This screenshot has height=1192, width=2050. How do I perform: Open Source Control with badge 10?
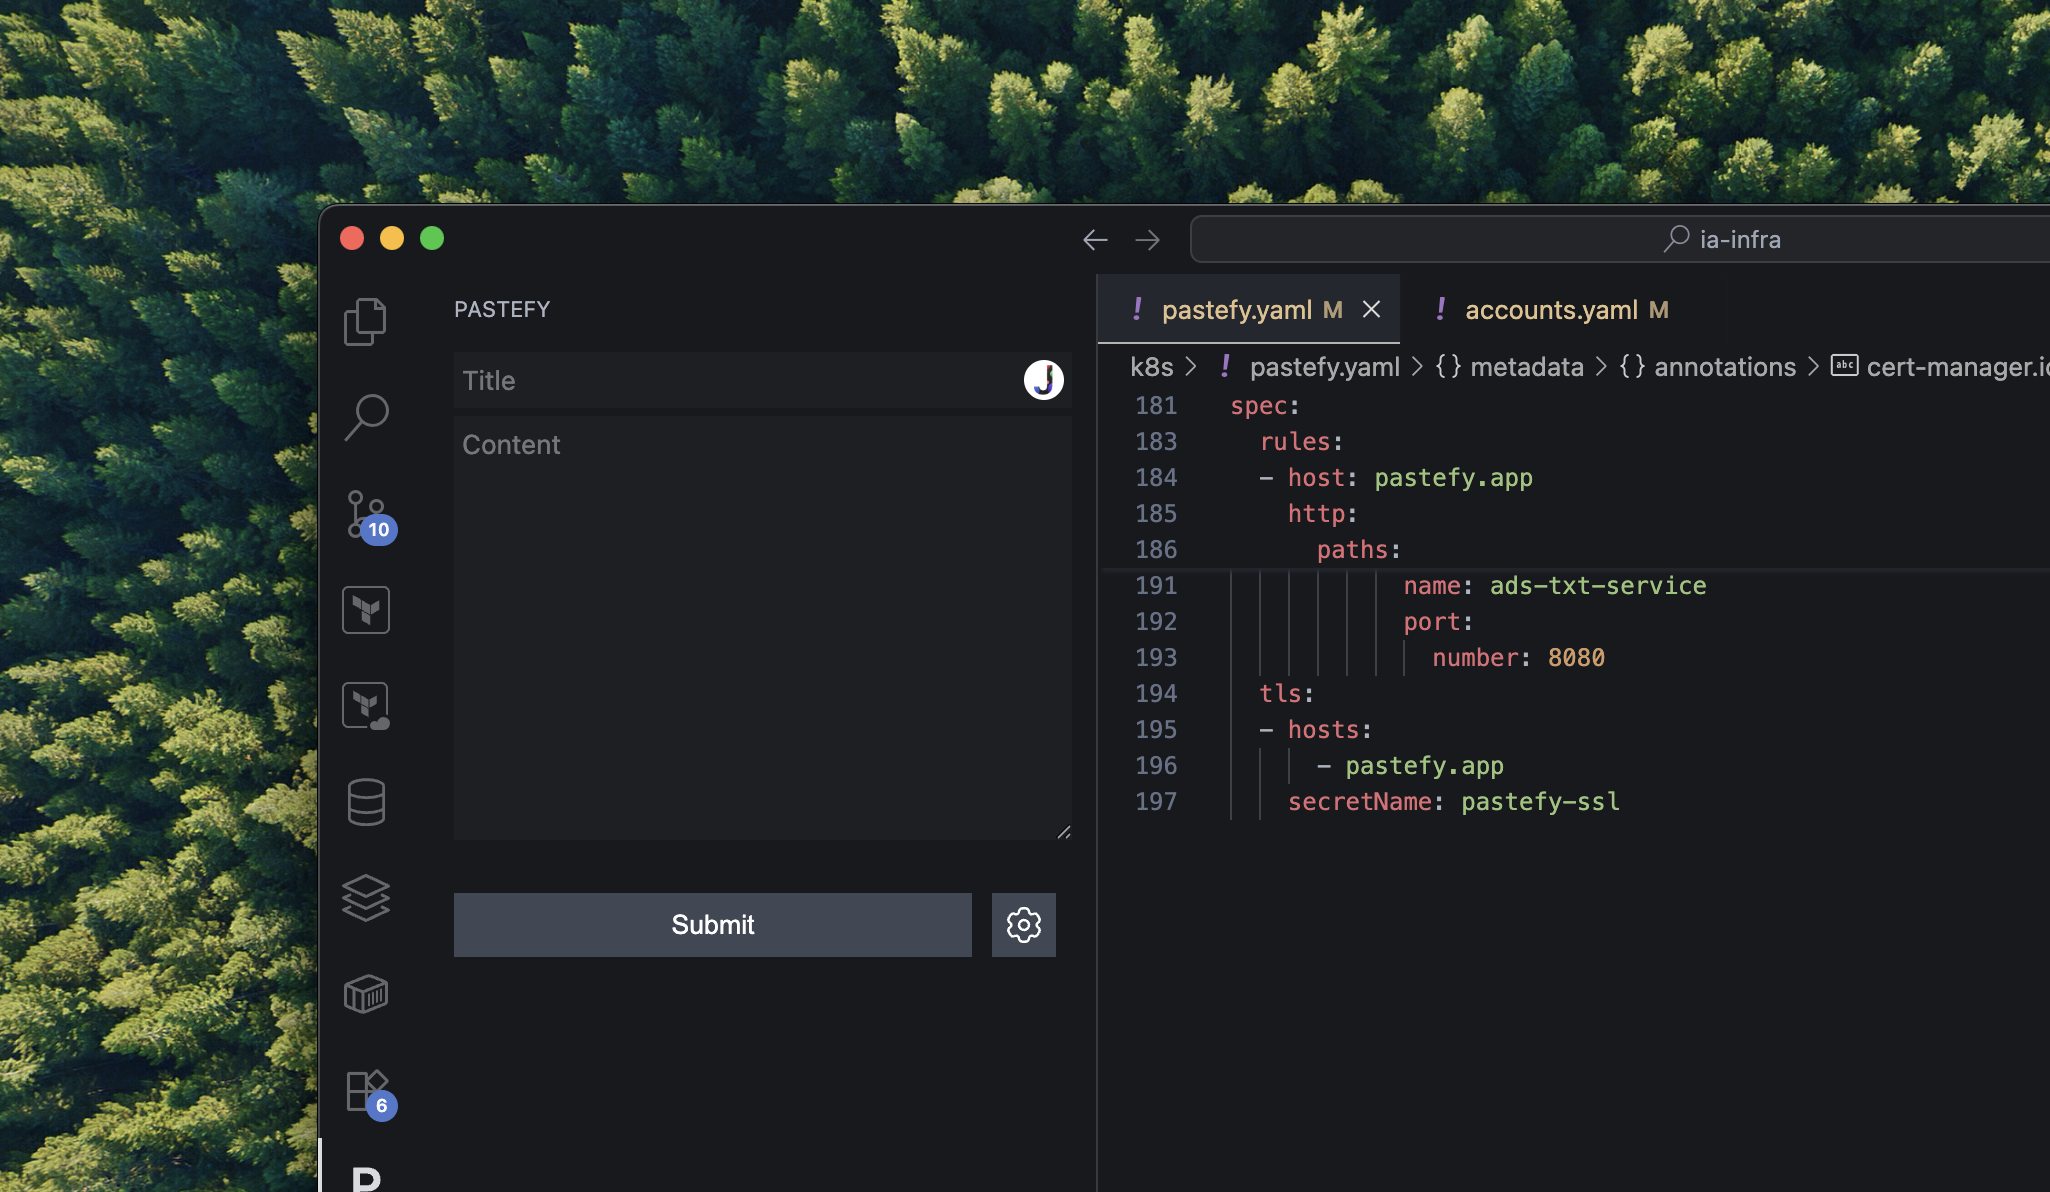click(366, 514)
